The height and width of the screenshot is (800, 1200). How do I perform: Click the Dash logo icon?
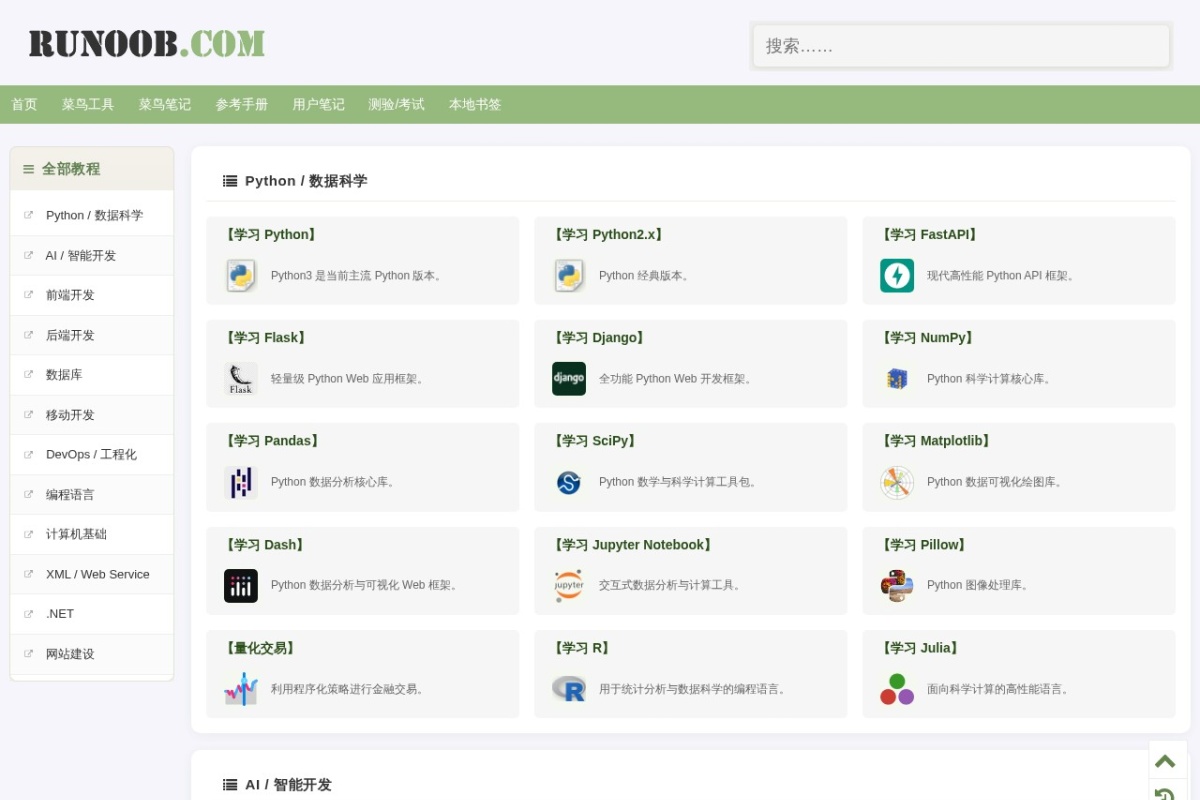(241, 586)
